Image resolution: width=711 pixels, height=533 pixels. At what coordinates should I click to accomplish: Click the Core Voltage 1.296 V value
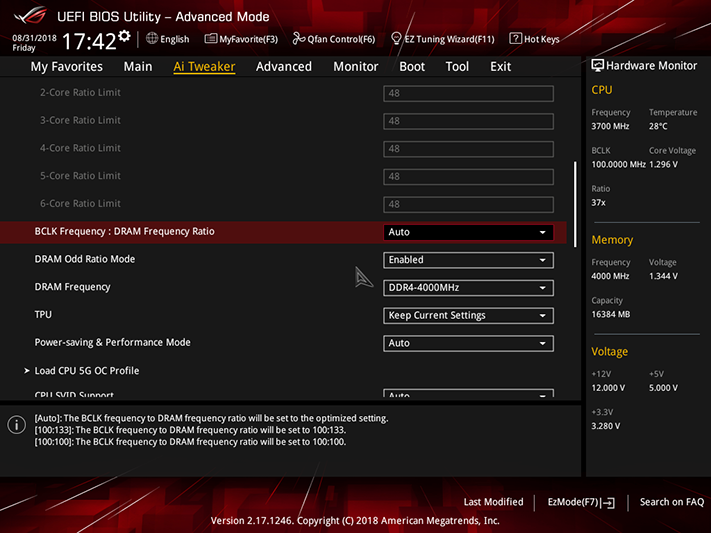point(663,165)
